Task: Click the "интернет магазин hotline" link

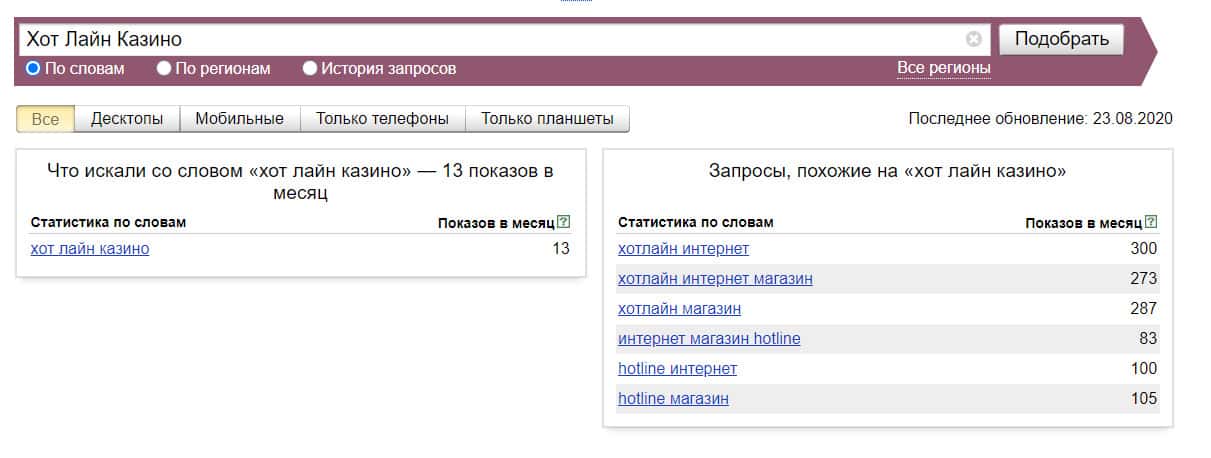Action: (709, 339)
